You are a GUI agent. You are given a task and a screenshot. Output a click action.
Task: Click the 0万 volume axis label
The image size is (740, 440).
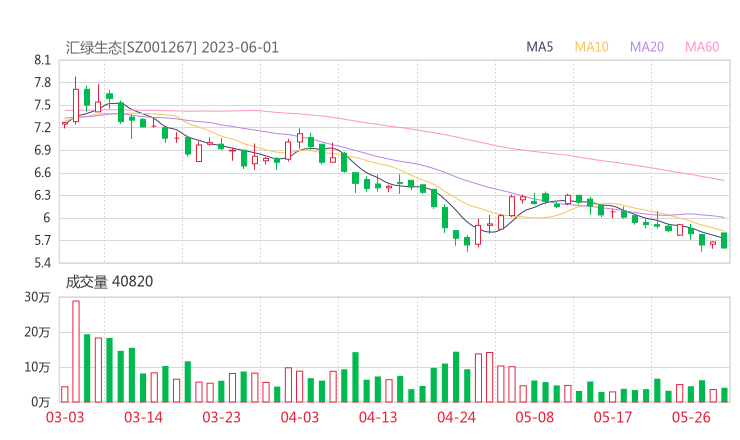41,402
